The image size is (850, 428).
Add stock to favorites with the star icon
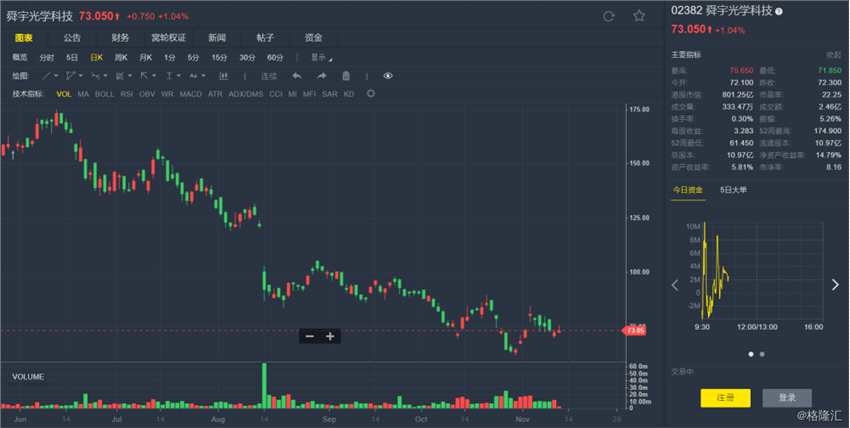pyautogui.click(x=639, y=16)
